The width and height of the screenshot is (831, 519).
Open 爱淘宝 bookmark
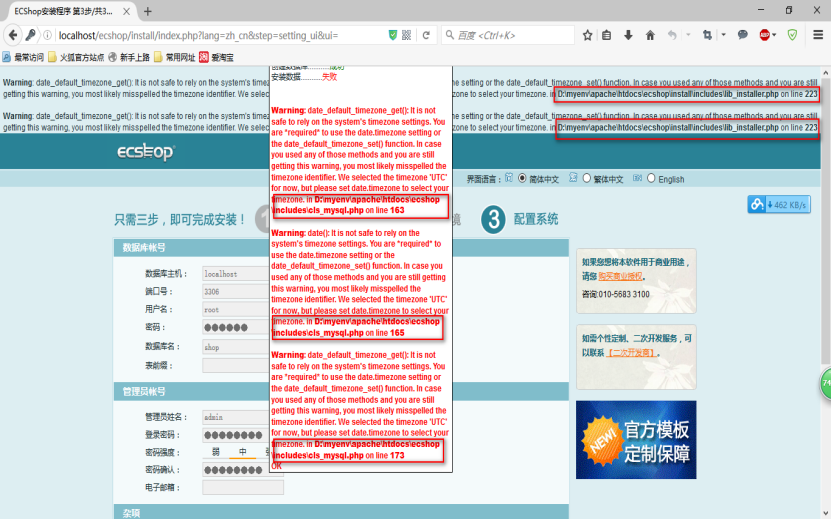[x=216, y=57]
